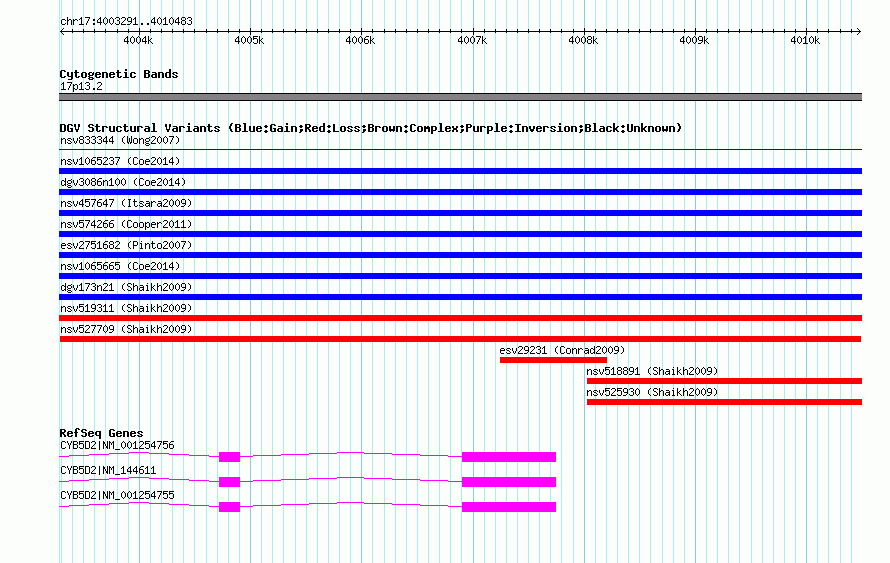Image resolution: width=890 pixels, height=563 pixels.
Task: Open variant dgv173n21 (Shaikh2009) label
Action: [126, 287]
